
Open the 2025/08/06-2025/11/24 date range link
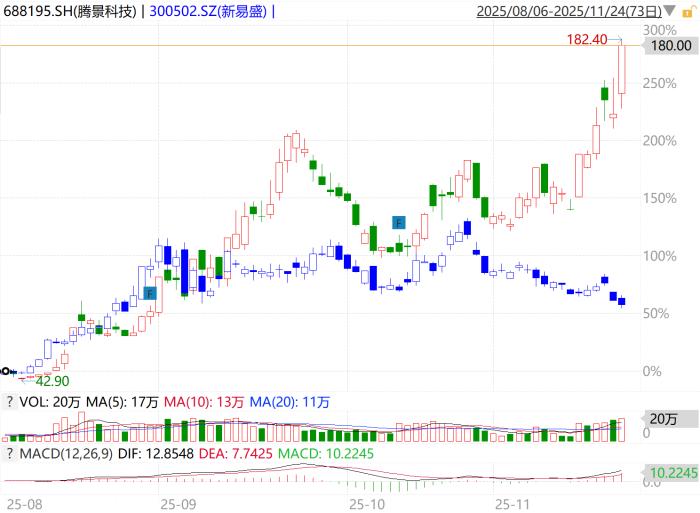(569, 11)
